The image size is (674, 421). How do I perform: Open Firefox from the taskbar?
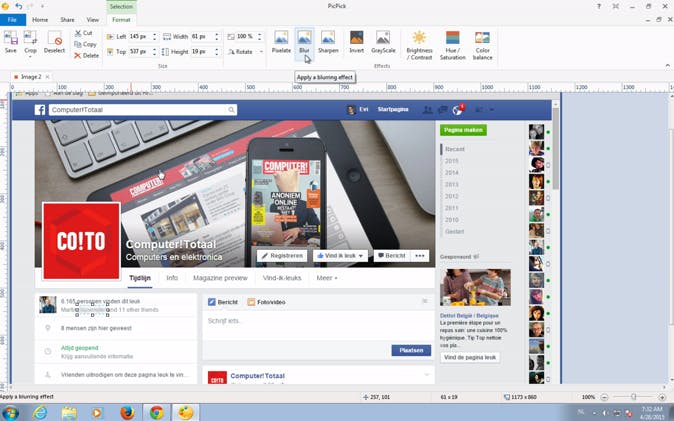(127, 413)
